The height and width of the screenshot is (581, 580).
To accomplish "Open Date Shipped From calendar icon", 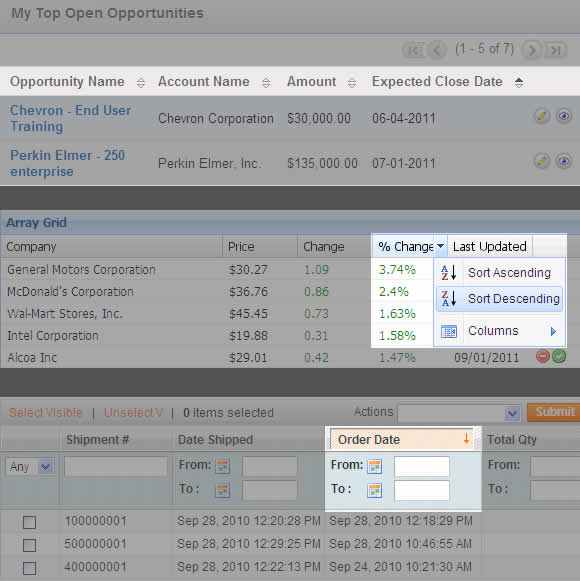I will 222,466.
